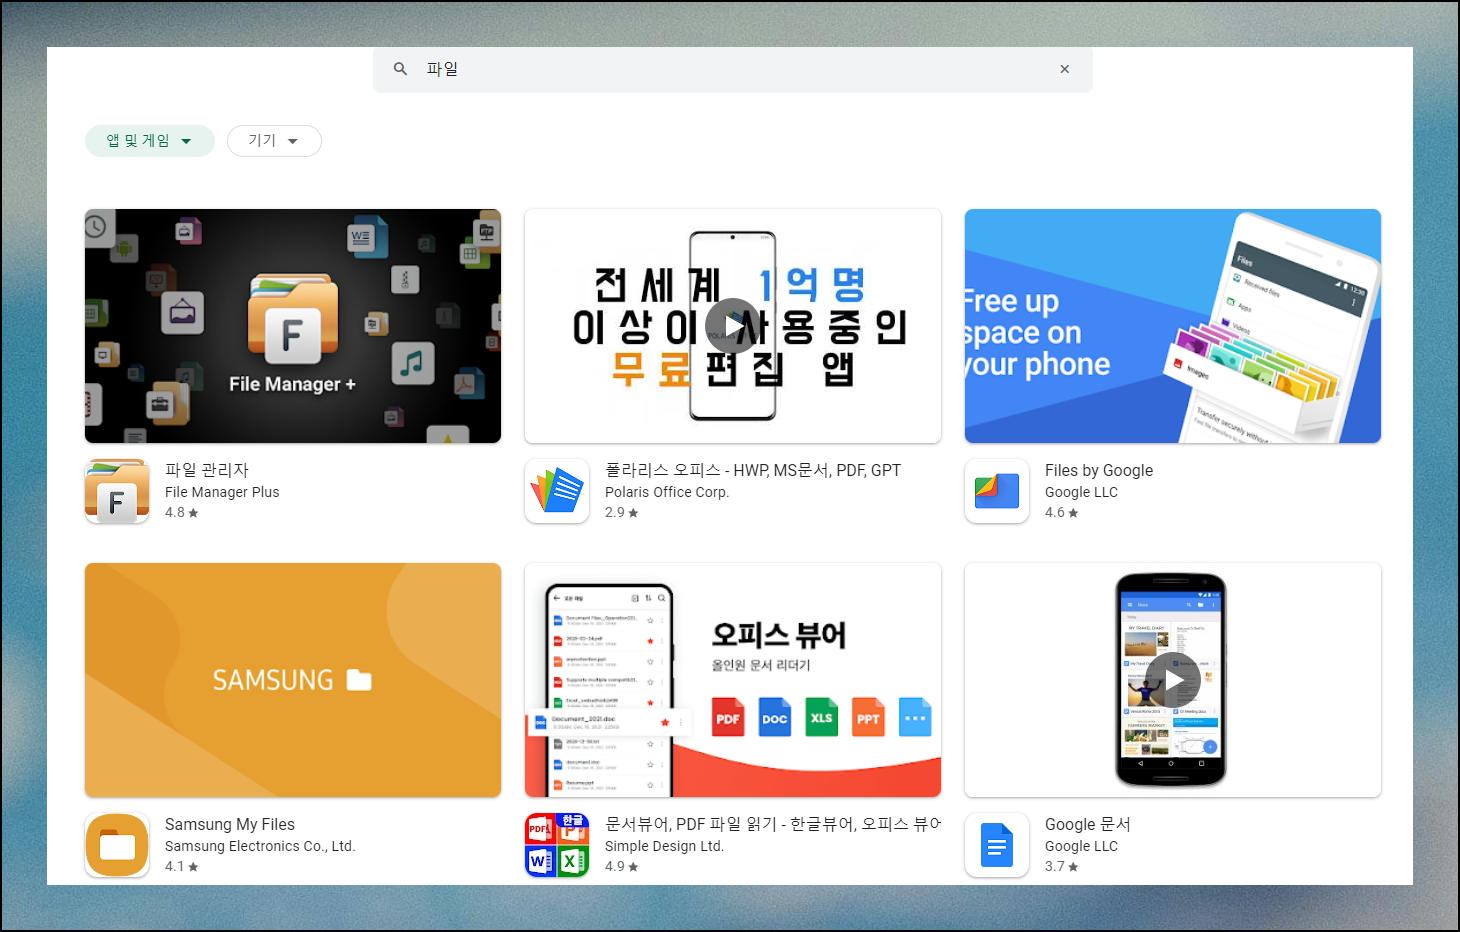Click Polaris Office Corp. developer text
1460x932 pixels.
(667, 492)
